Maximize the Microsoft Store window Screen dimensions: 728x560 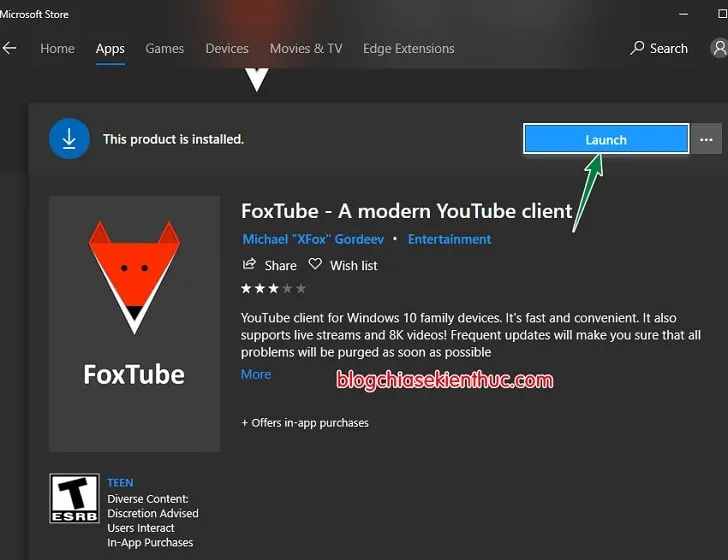pos(722,14)
